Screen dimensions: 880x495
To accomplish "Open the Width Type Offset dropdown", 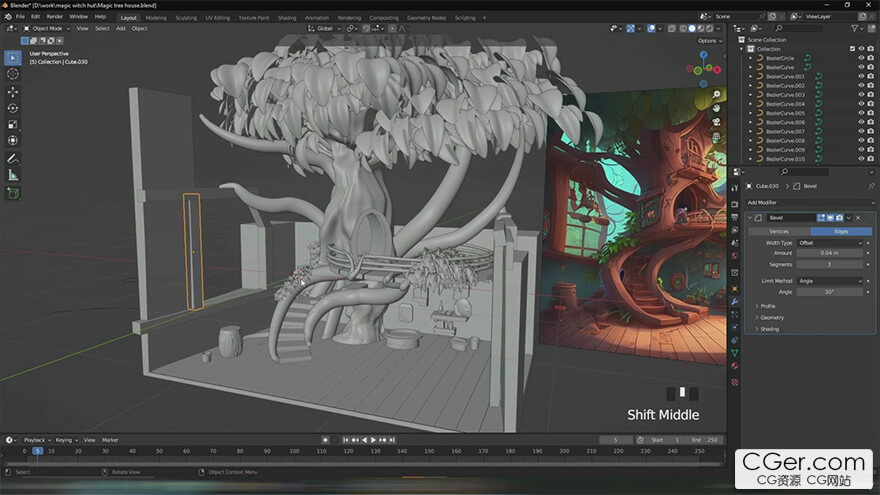I will pyautogui.click(x=829, y=242).
